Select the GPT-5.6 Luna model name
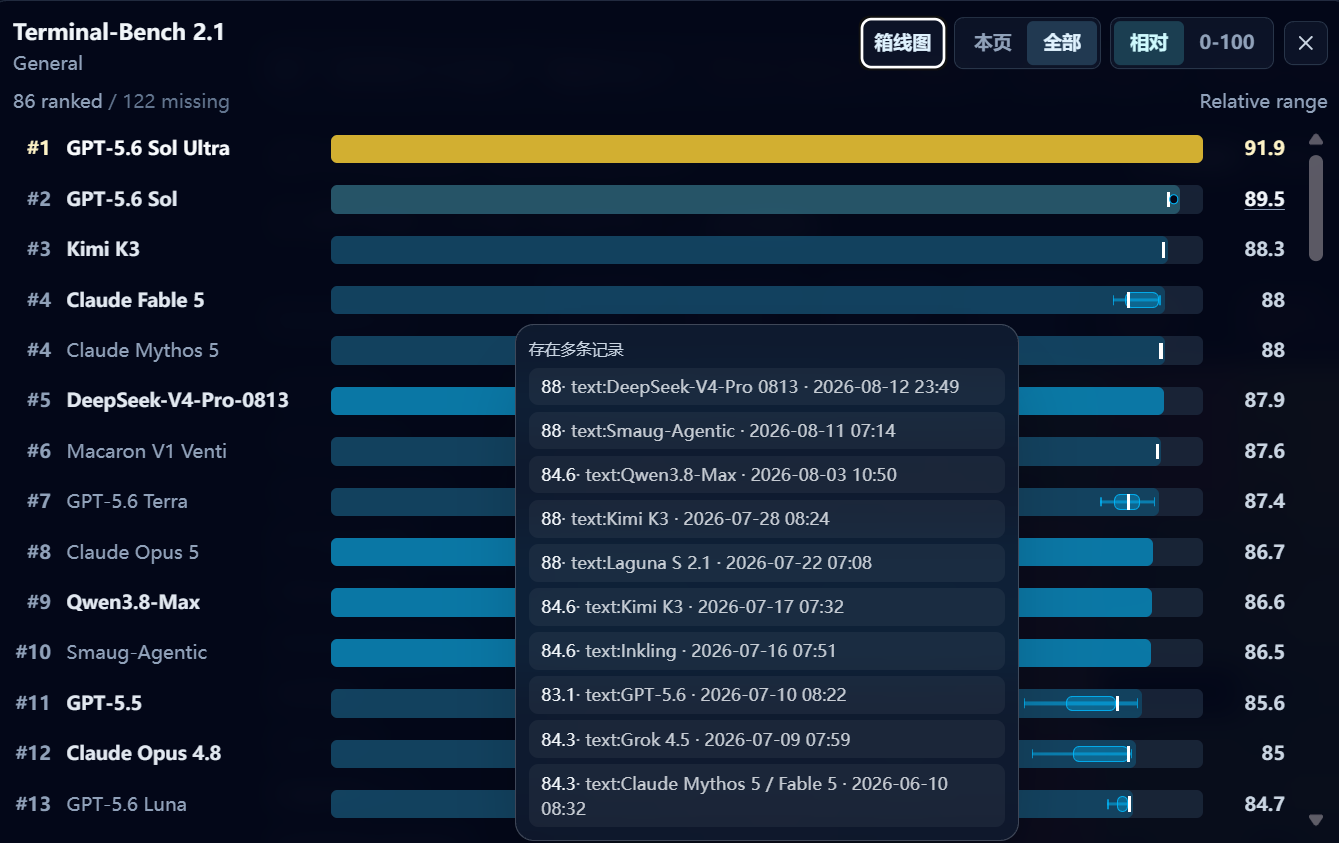Image resolution: width=1339 pixels, height=843 pixels. [x=126, y=804]
